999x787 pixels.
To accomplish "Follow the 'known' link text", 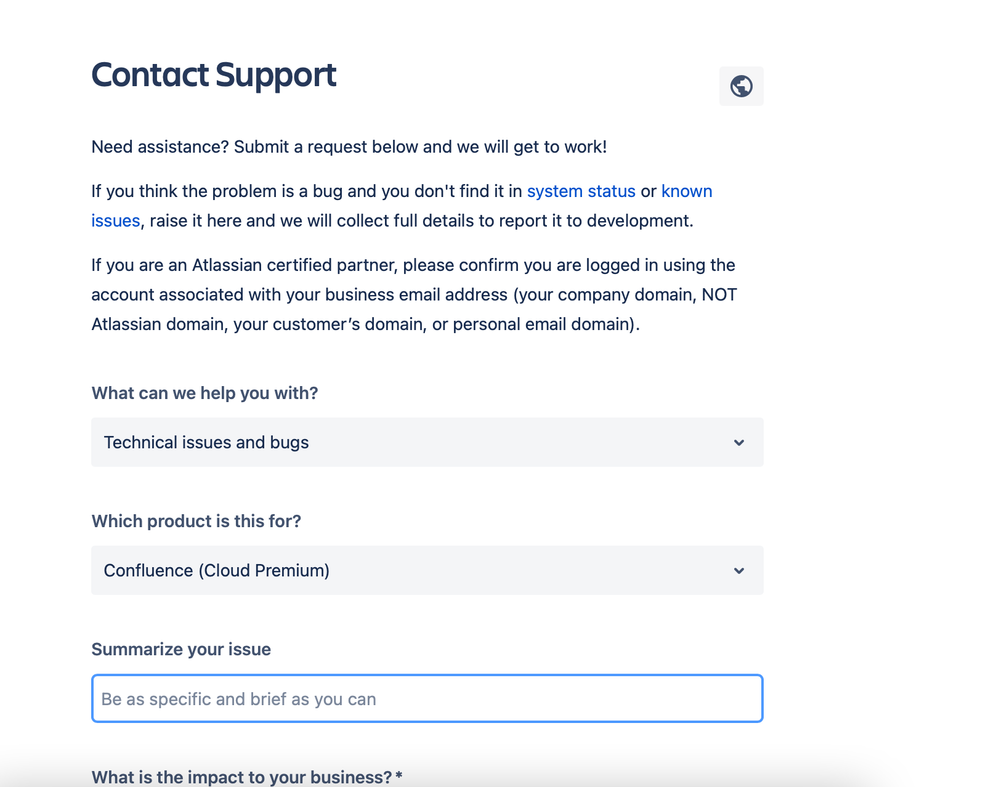I will tap(687, 191).
